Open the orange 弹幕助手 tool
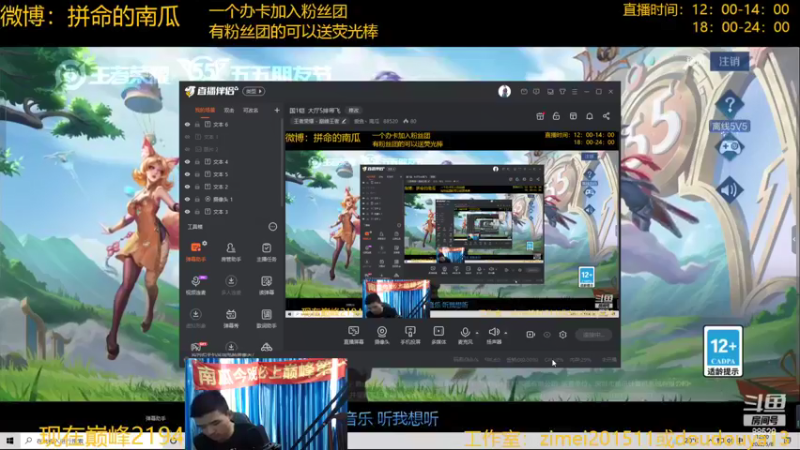Viewport: 800px width, 450px height. pyautogui.click(x=196, y=252)
